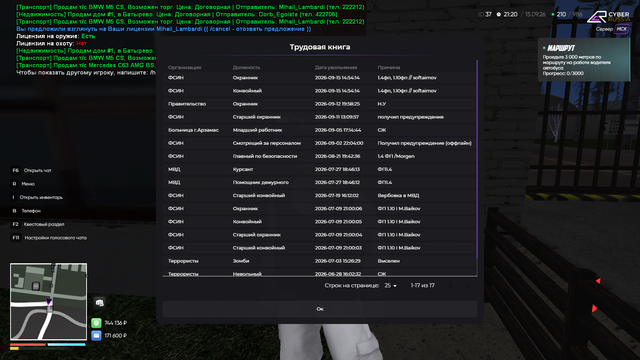Image resolution: width=640 pixels, height=360 pixels.
Task: Click the reason Выселен
Action: 389,261
